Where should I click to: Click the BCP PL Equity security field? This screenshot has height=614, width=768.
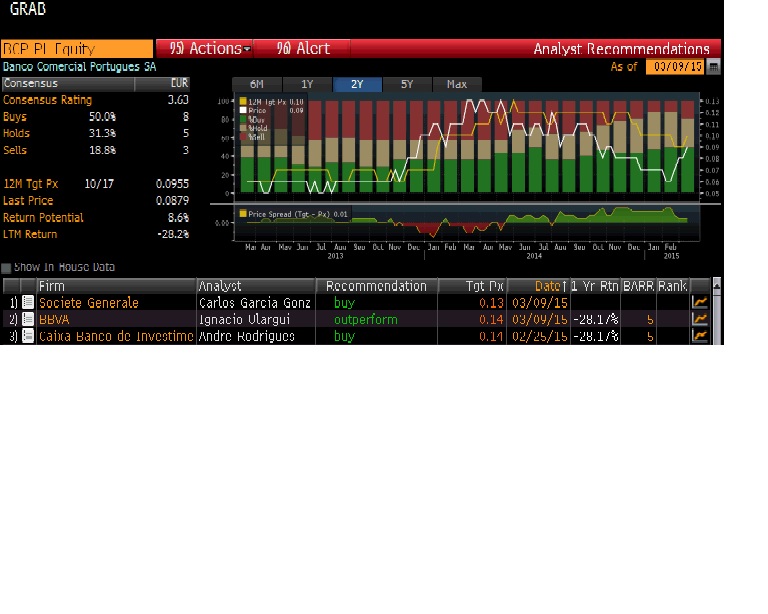coord(77,48)
